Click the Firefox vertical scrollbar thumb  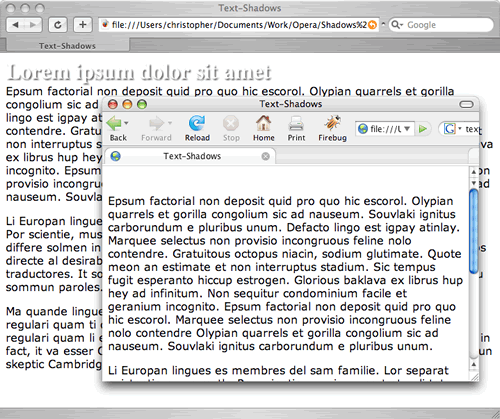(x=474, y=231)
